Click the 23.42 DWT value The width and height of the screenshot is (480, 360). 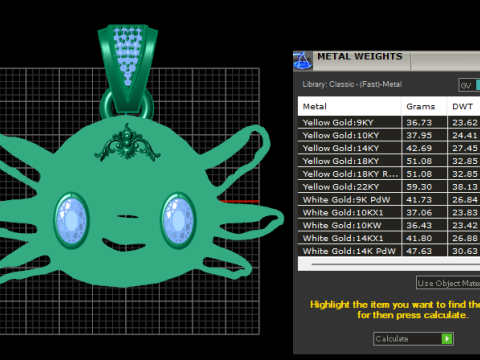tap(465, 225)
